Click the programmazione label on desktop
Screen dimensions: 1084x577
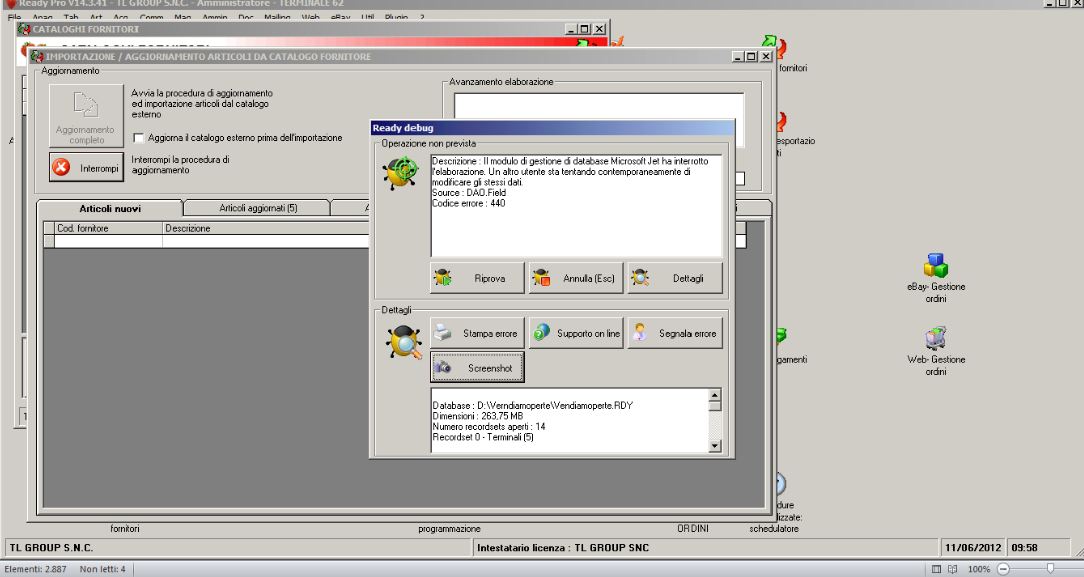coord(449,529)
